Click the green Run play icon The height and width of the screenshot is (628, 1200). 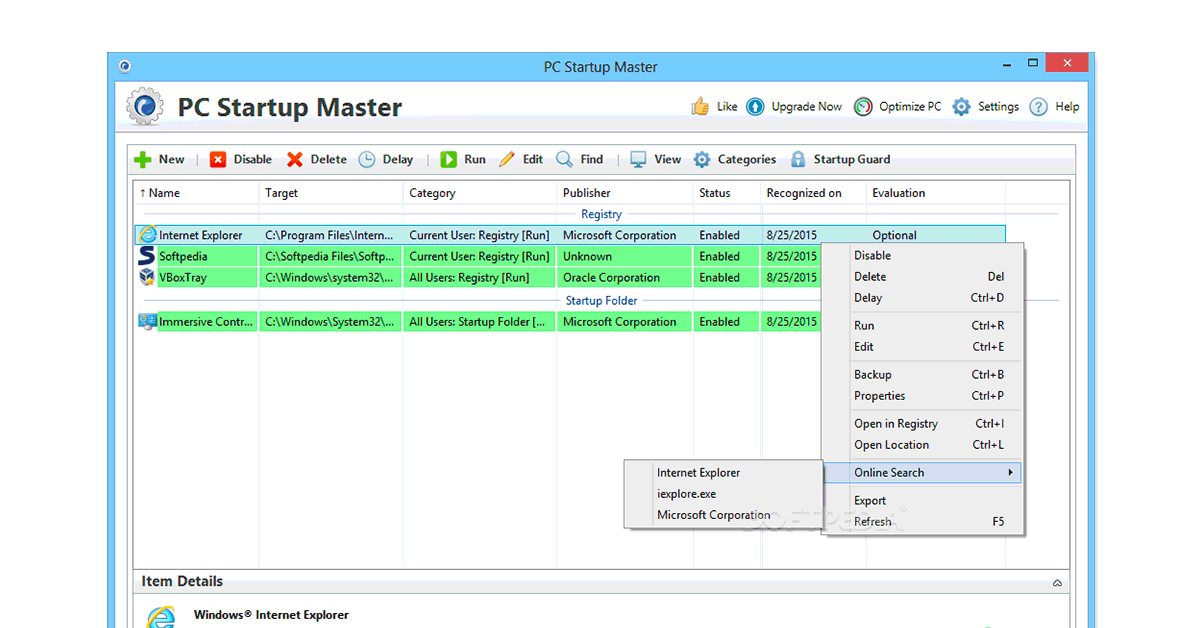point(449,160)
